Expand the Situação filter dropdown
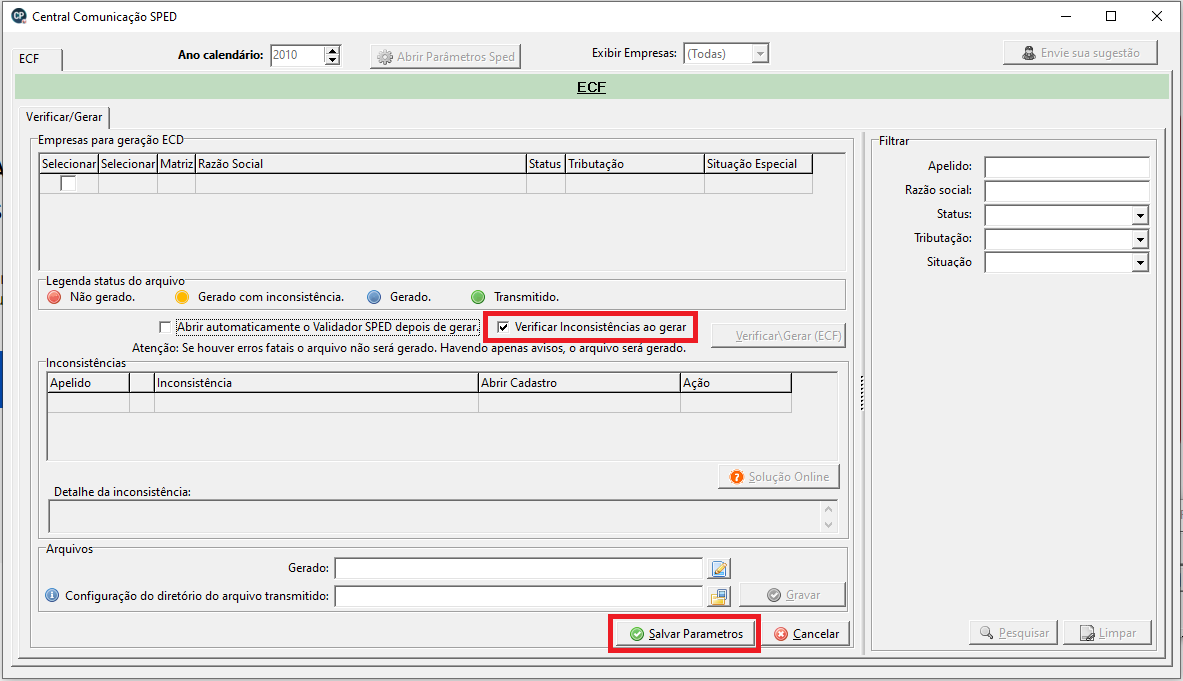The height and width of the screenshot is (681, 1183). (1140, 263)
